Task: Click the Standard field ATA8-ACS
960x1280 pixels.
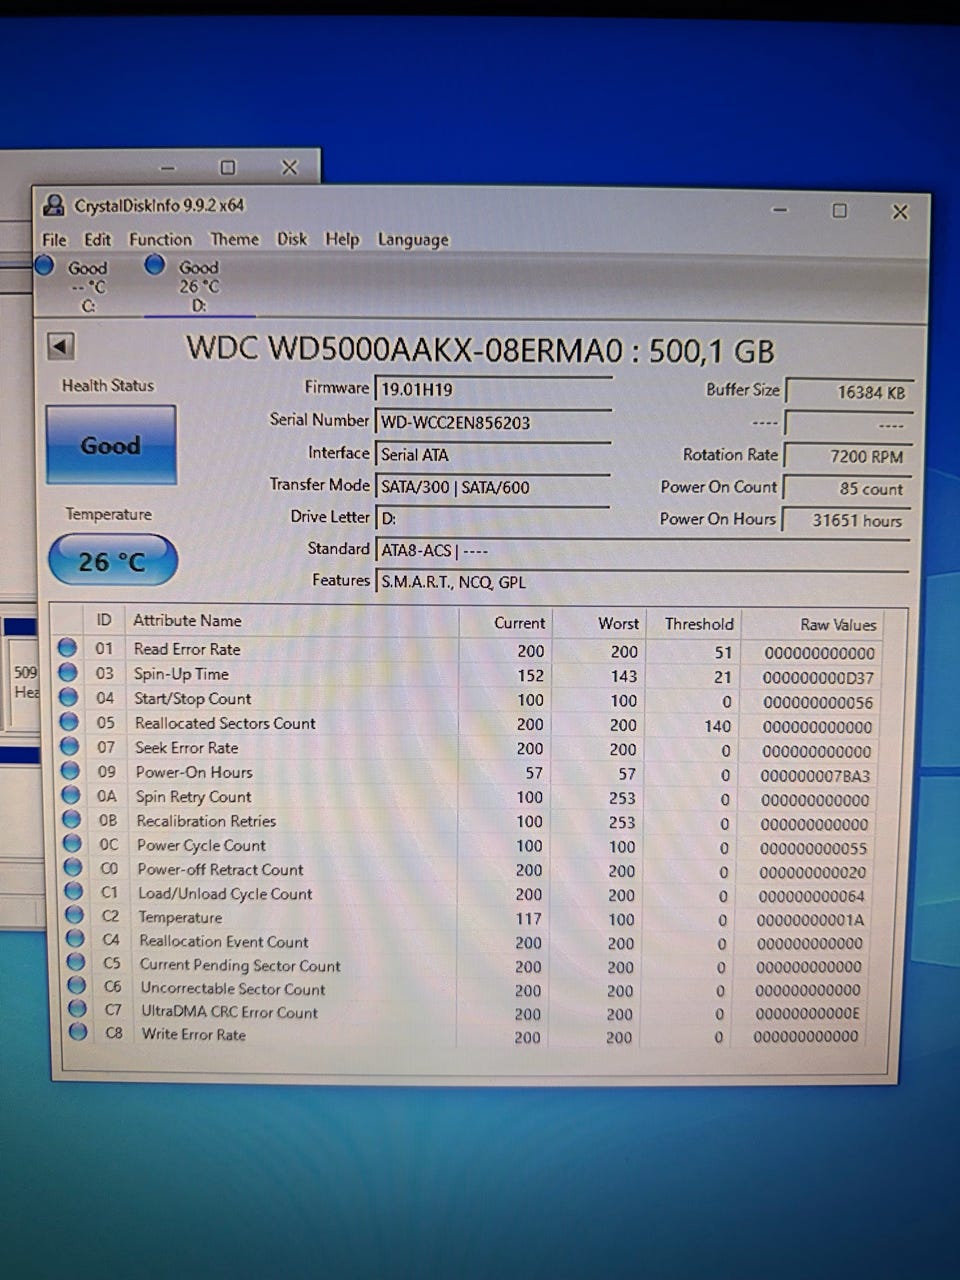Action: [642, 551]
